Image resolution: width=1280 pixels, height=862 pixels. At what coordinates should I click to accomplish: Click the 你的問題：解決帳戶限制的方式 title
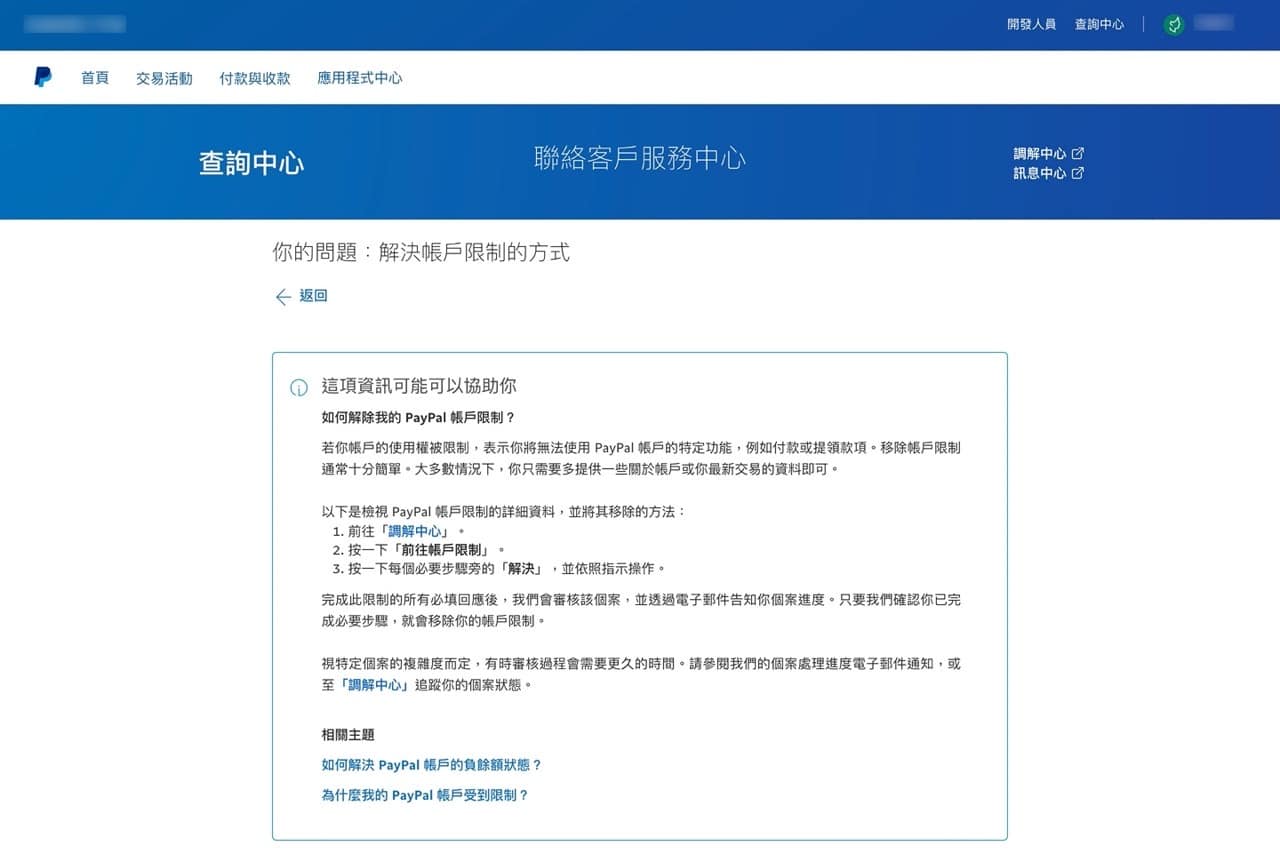pos(421,252)
